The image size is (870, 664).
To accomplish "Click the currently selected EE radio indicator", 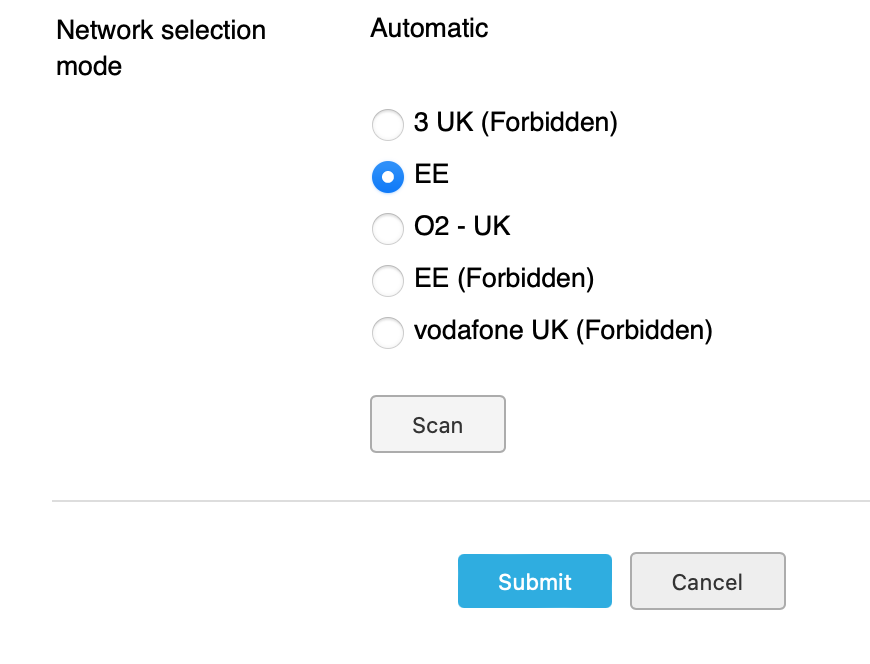I will coord(388,177).
